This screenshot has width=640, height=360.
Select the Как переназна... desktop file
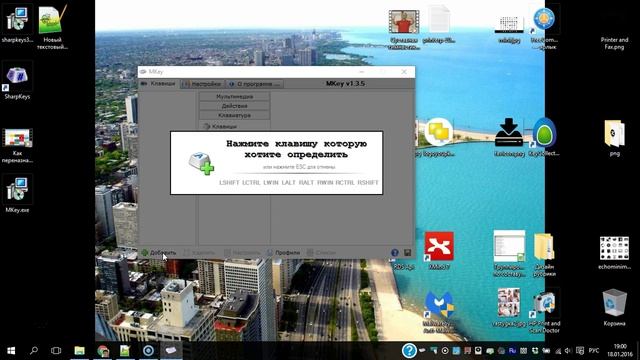tap(17, 145)
